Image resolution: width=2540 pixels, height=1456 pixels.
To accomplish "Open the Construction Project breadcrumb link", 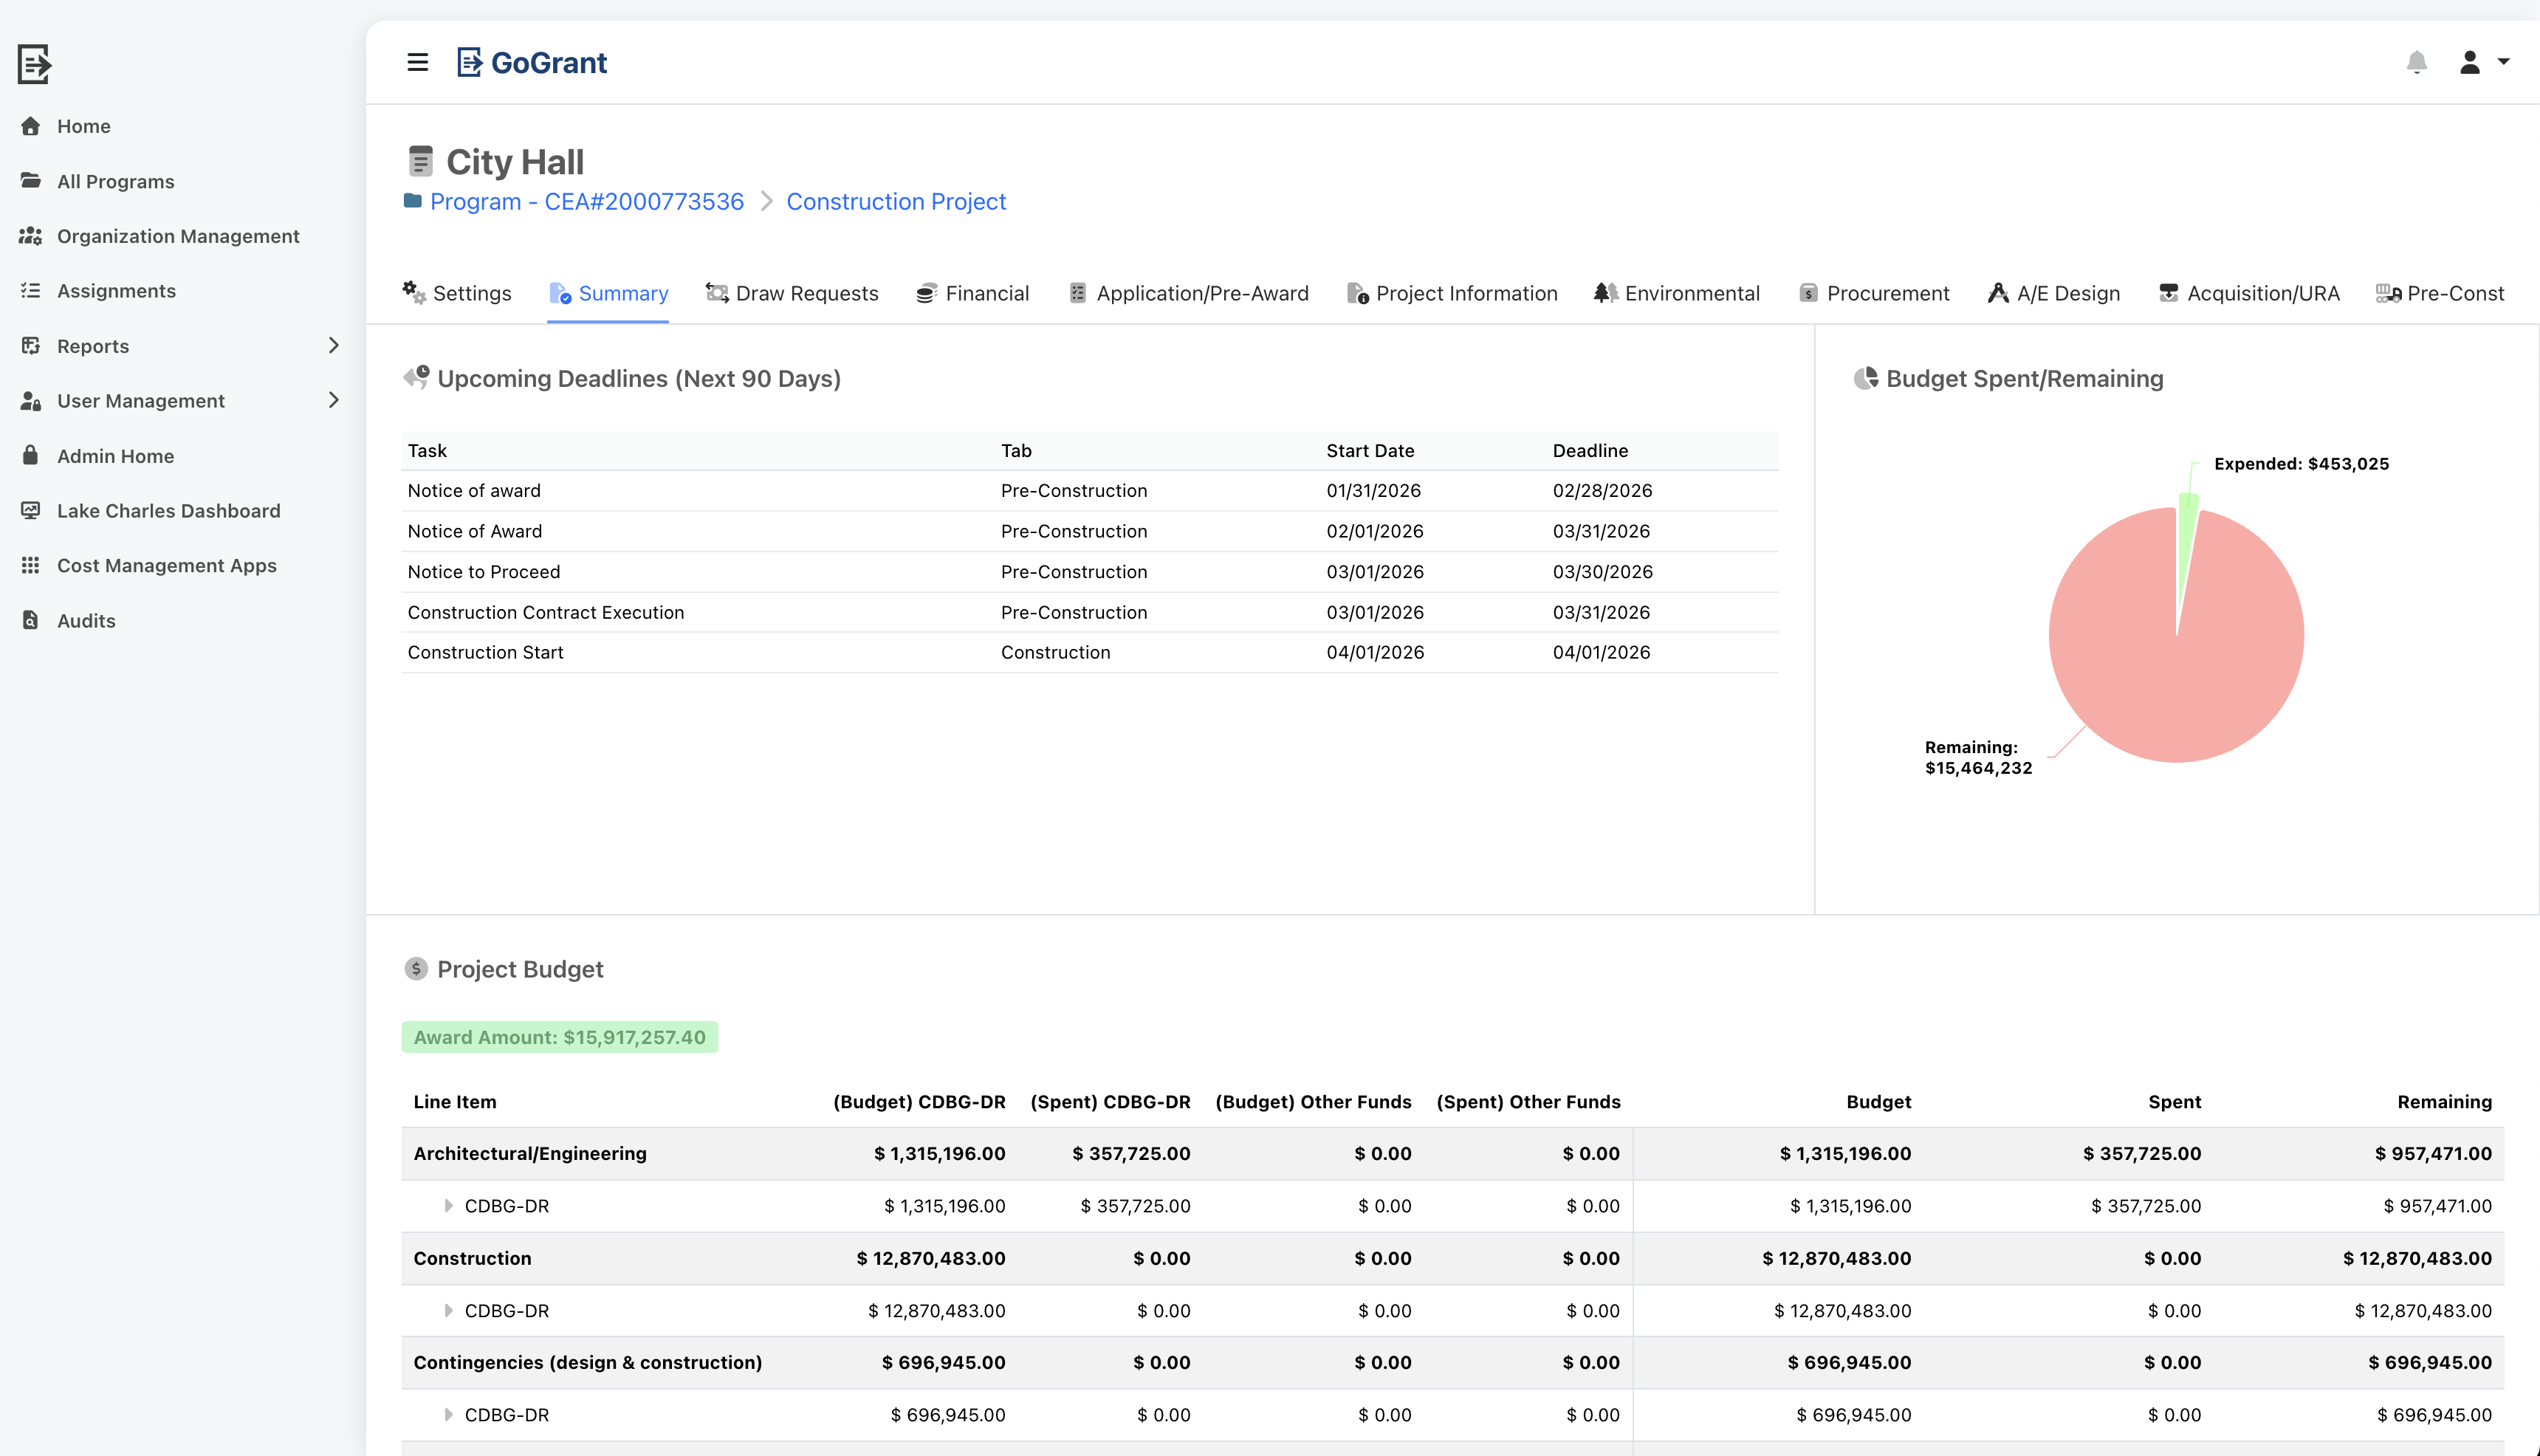I will [x=896, y=201].
